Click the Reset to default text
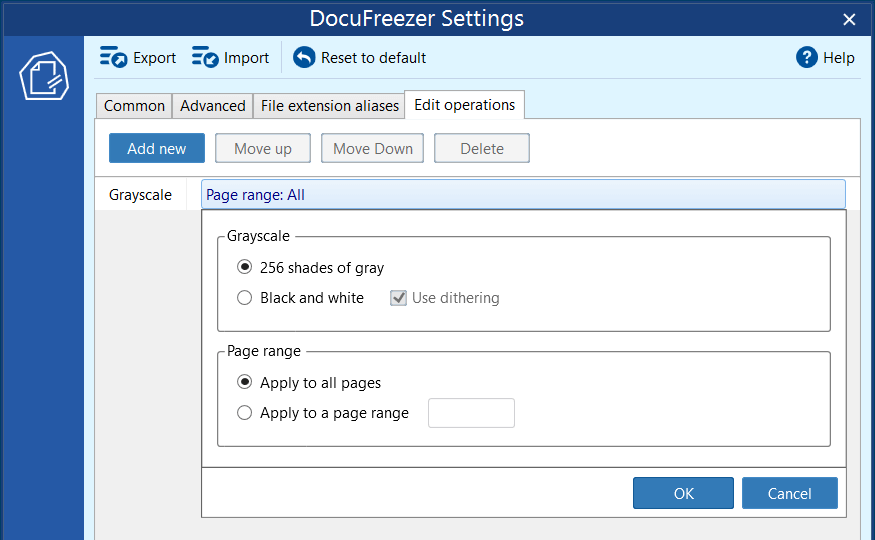 click(x=373, y=58)
